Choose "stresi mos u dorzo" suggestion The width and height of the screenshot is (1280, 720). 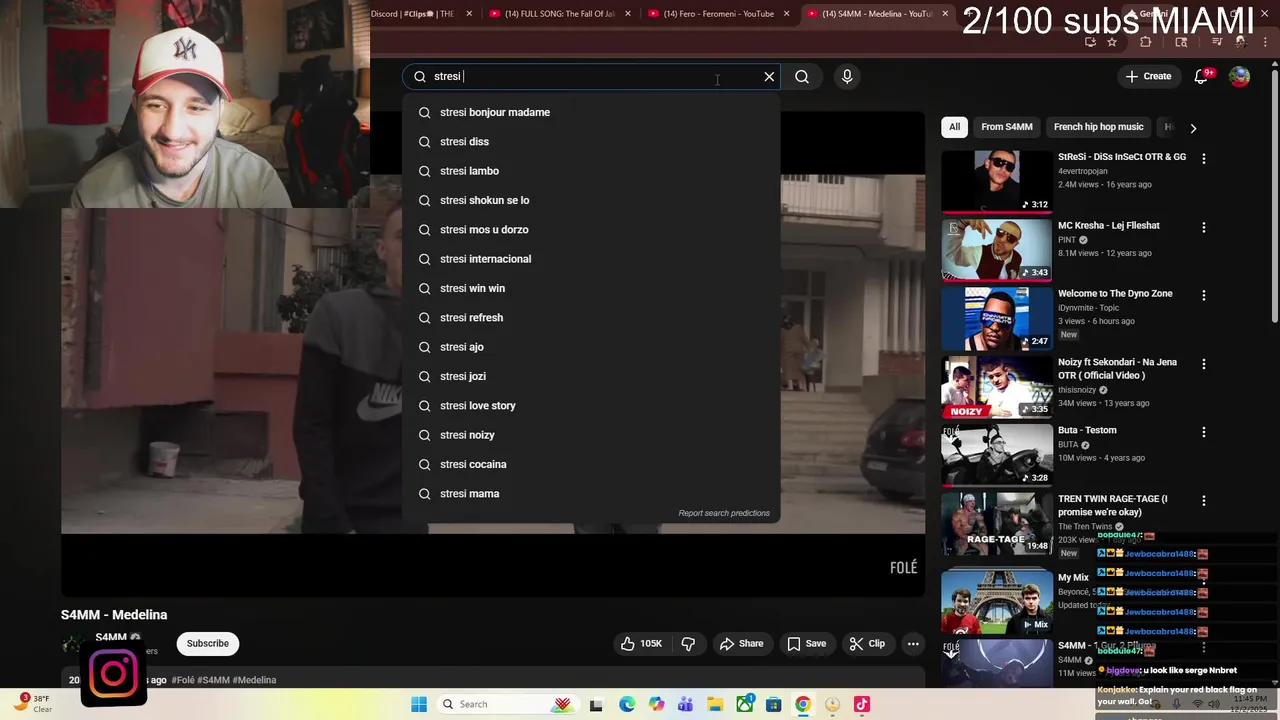[591, 230]
